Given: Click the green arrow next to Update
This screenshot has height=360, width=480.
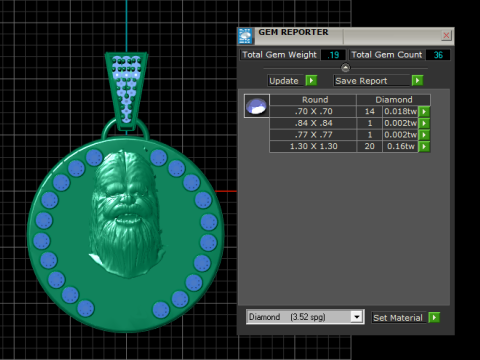Looking at the screenshot, I should point(311,81).
